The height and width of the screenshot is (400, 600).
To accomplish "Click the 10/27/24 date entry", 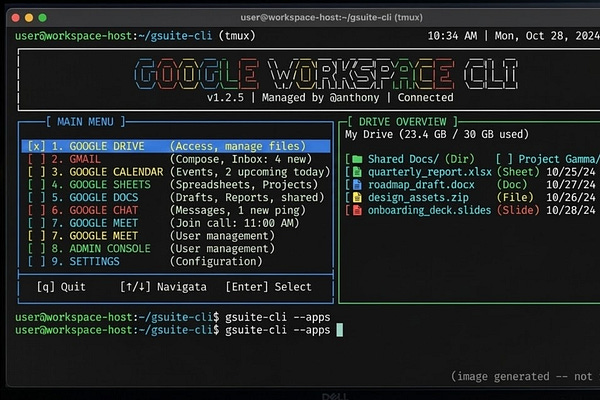I will pos(571,185).
